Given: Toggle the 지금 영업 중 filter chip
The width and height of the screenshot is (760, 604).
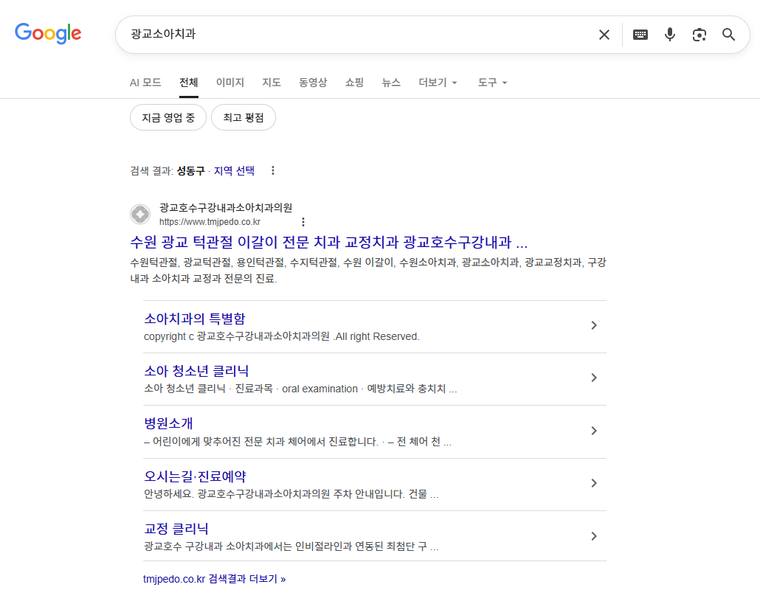Looking at the screenshot, I should pos(168,118).
